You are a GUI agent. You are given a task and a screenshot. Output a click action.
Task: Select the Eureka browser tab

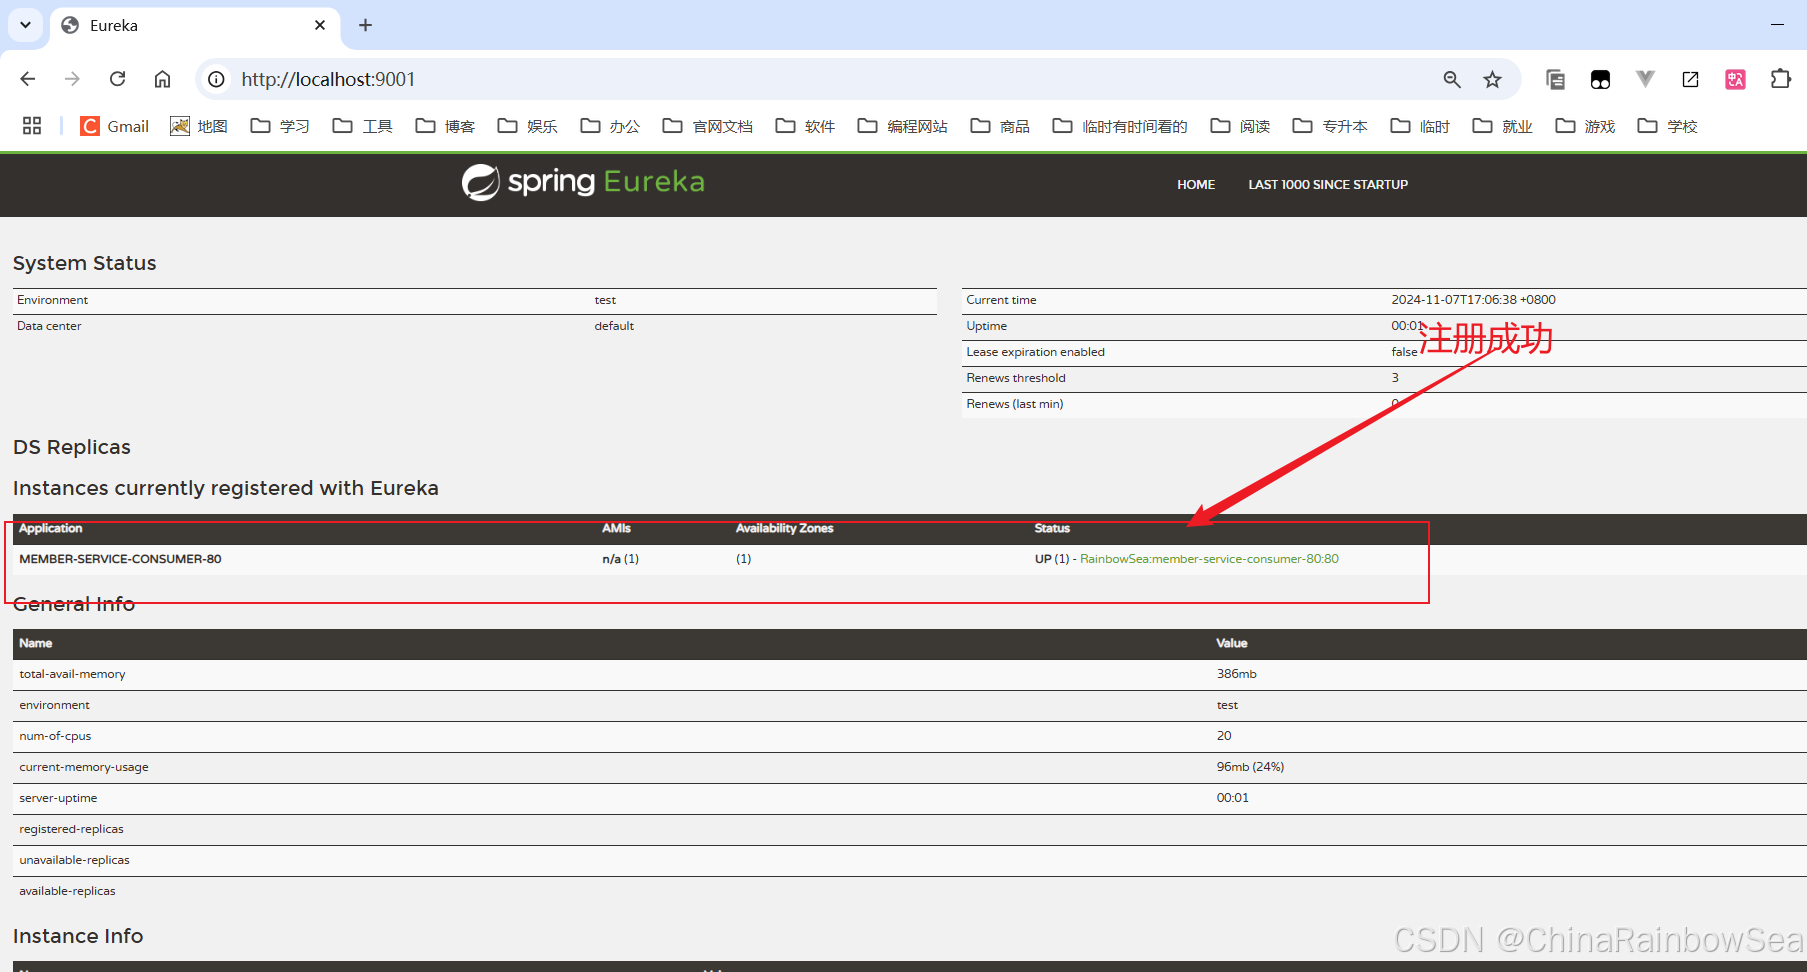(195, 26)
